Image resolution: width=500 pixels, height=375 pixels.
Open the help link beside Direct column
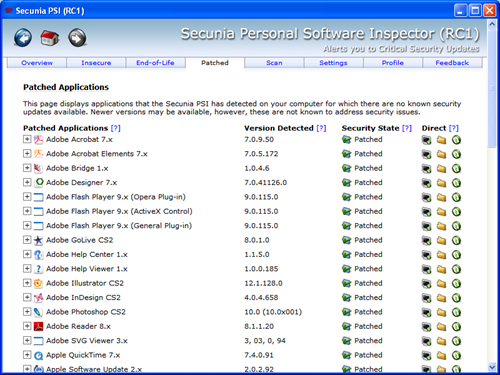pyautogui.click(x=454, y=128)
